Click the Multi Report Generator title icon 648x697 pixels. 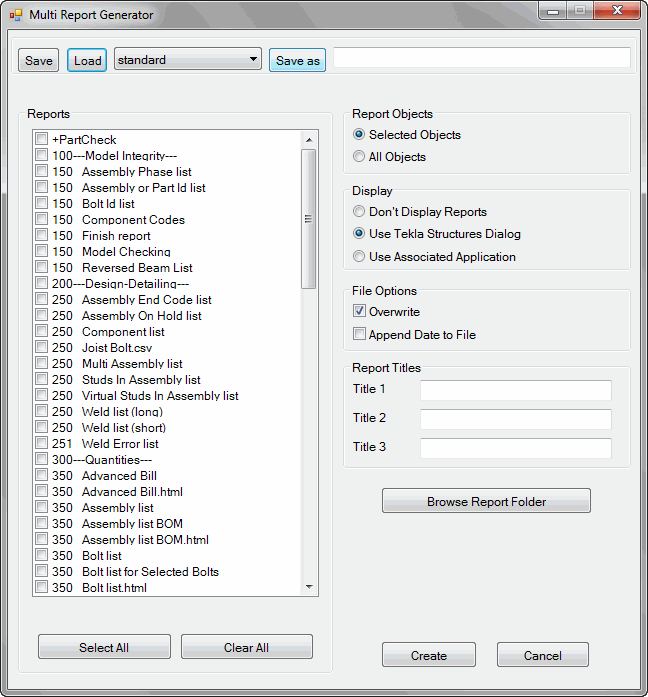click(x=16, y=15)
